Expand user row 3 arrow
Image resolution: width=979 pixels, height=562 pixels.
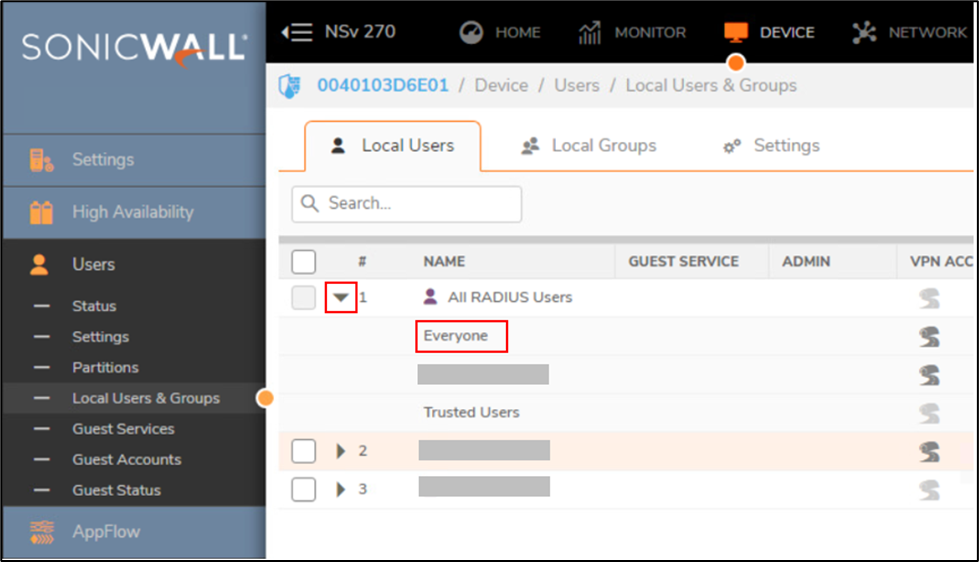click(x=341, y=489)
